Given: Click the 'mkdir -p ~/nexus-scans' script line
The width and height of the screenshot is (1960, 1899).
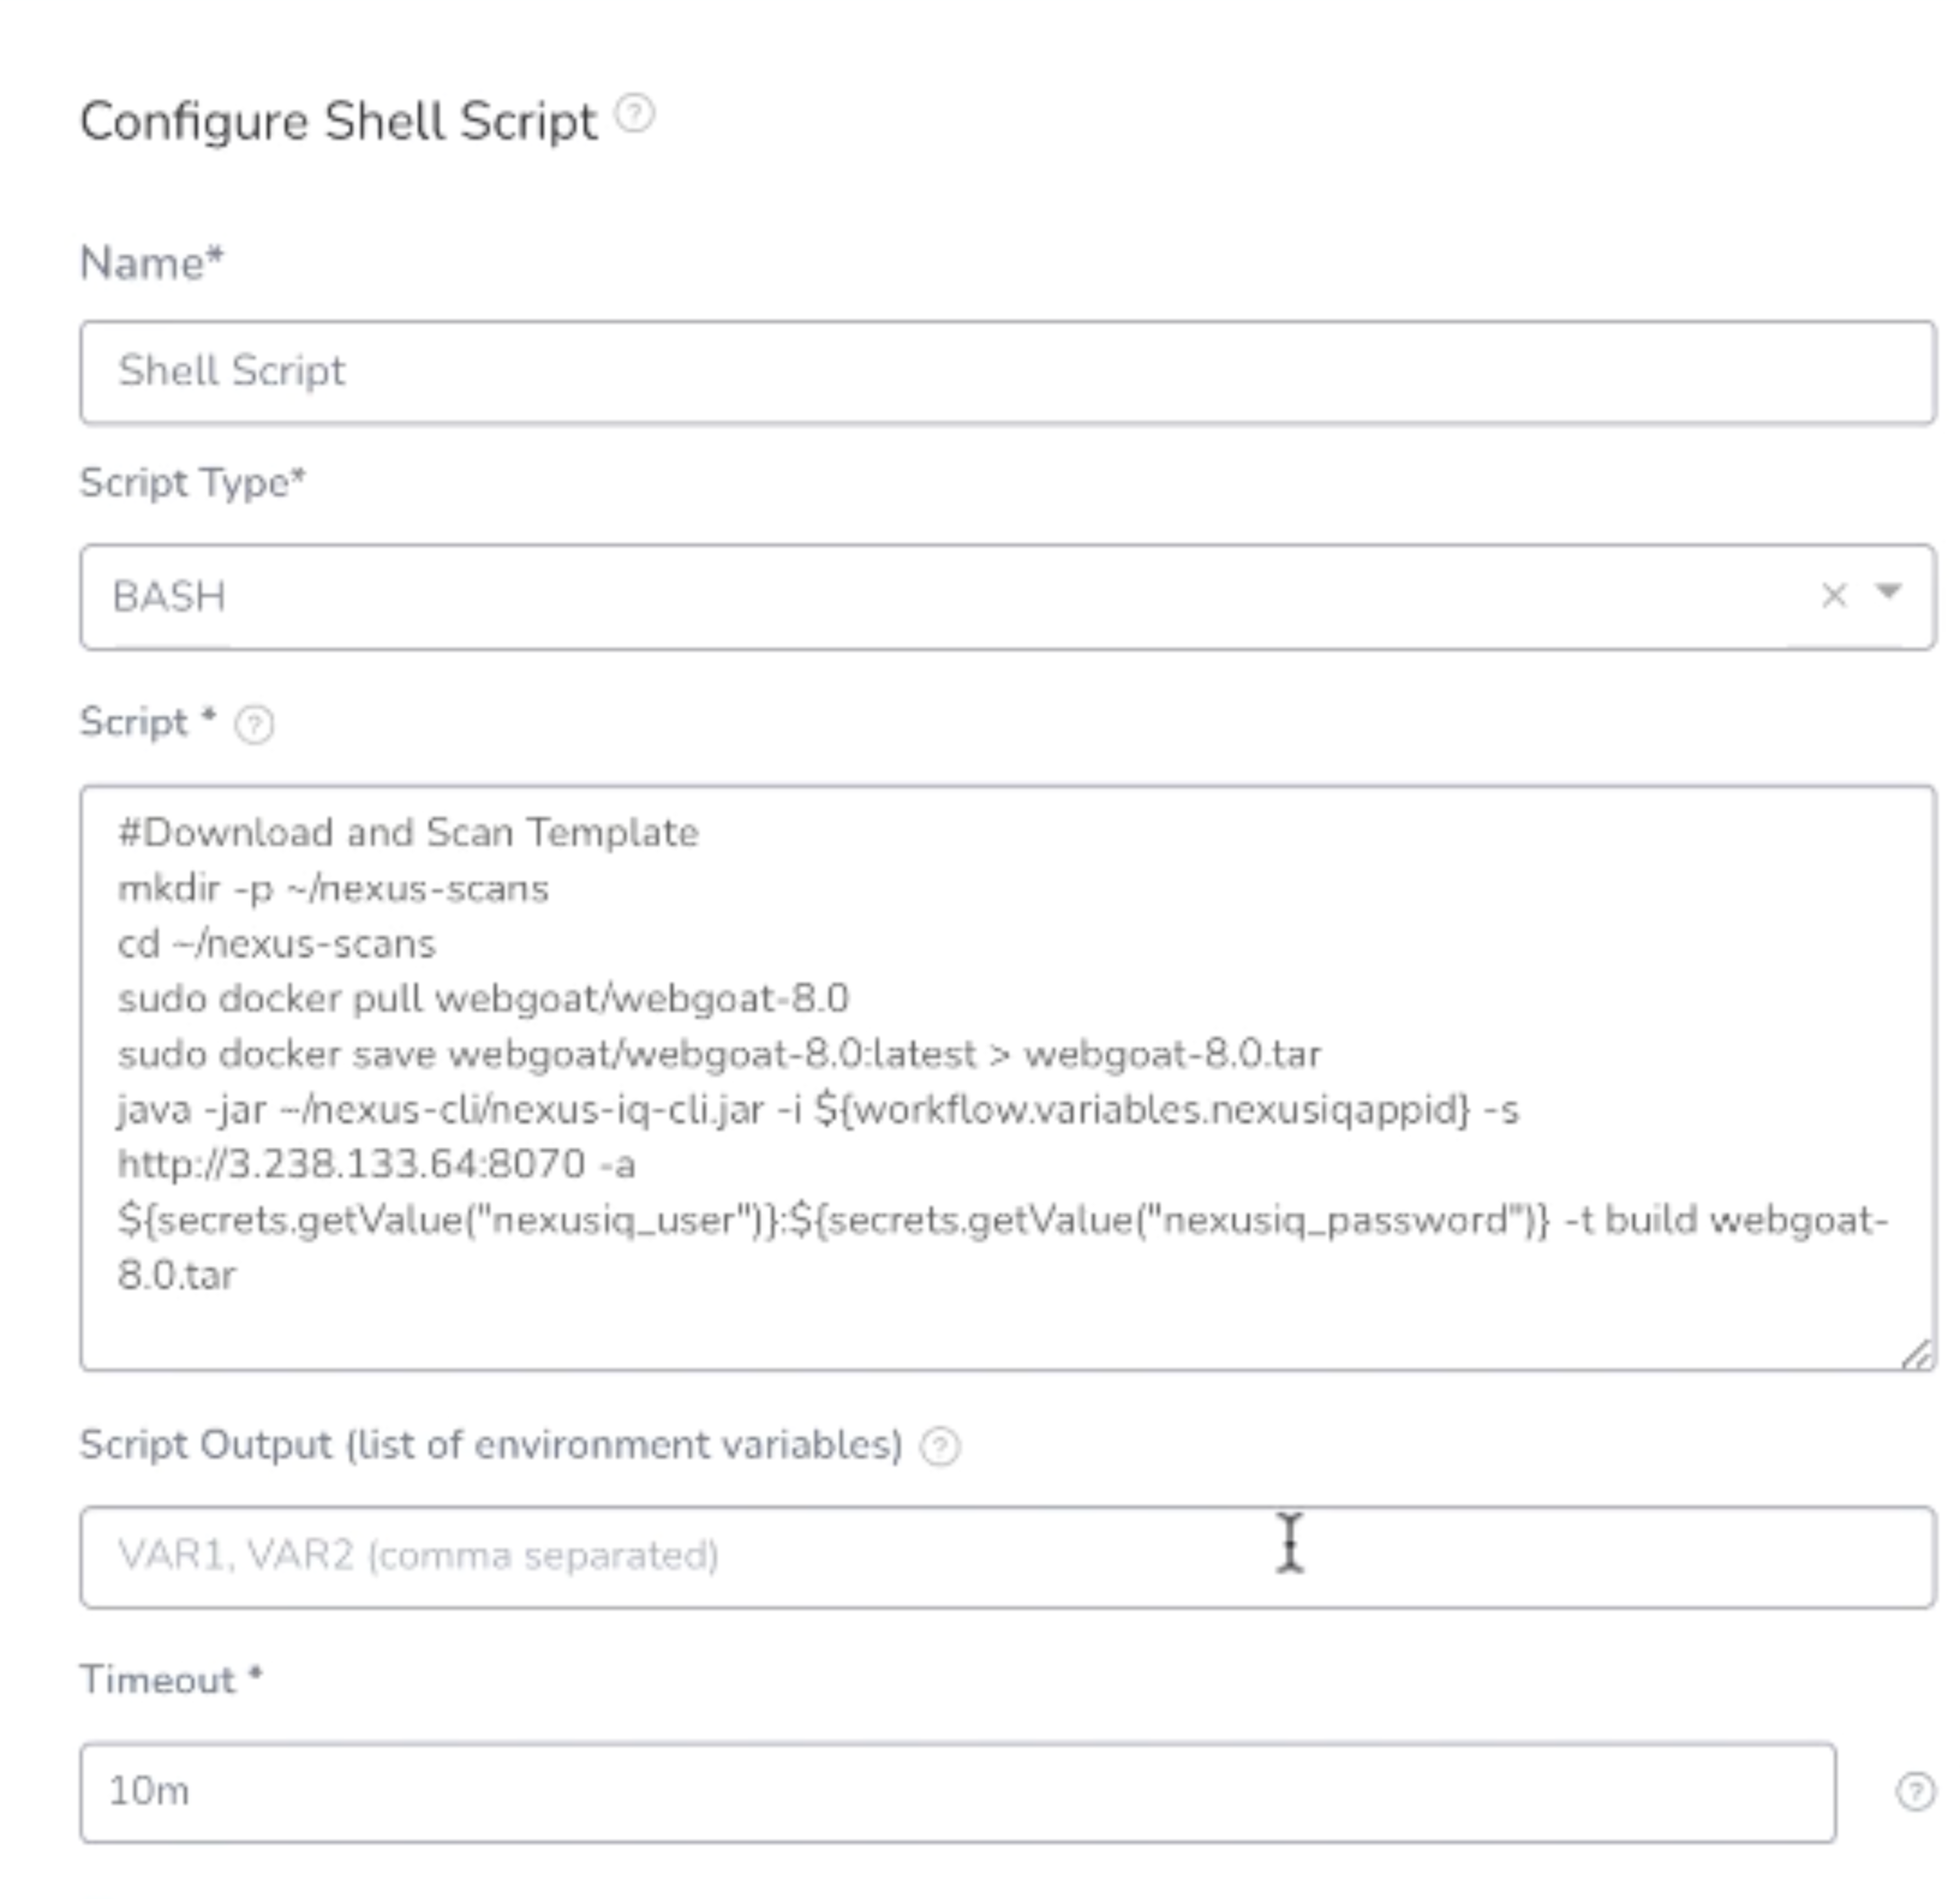Looking at the screenshot, I should (333, 889).
